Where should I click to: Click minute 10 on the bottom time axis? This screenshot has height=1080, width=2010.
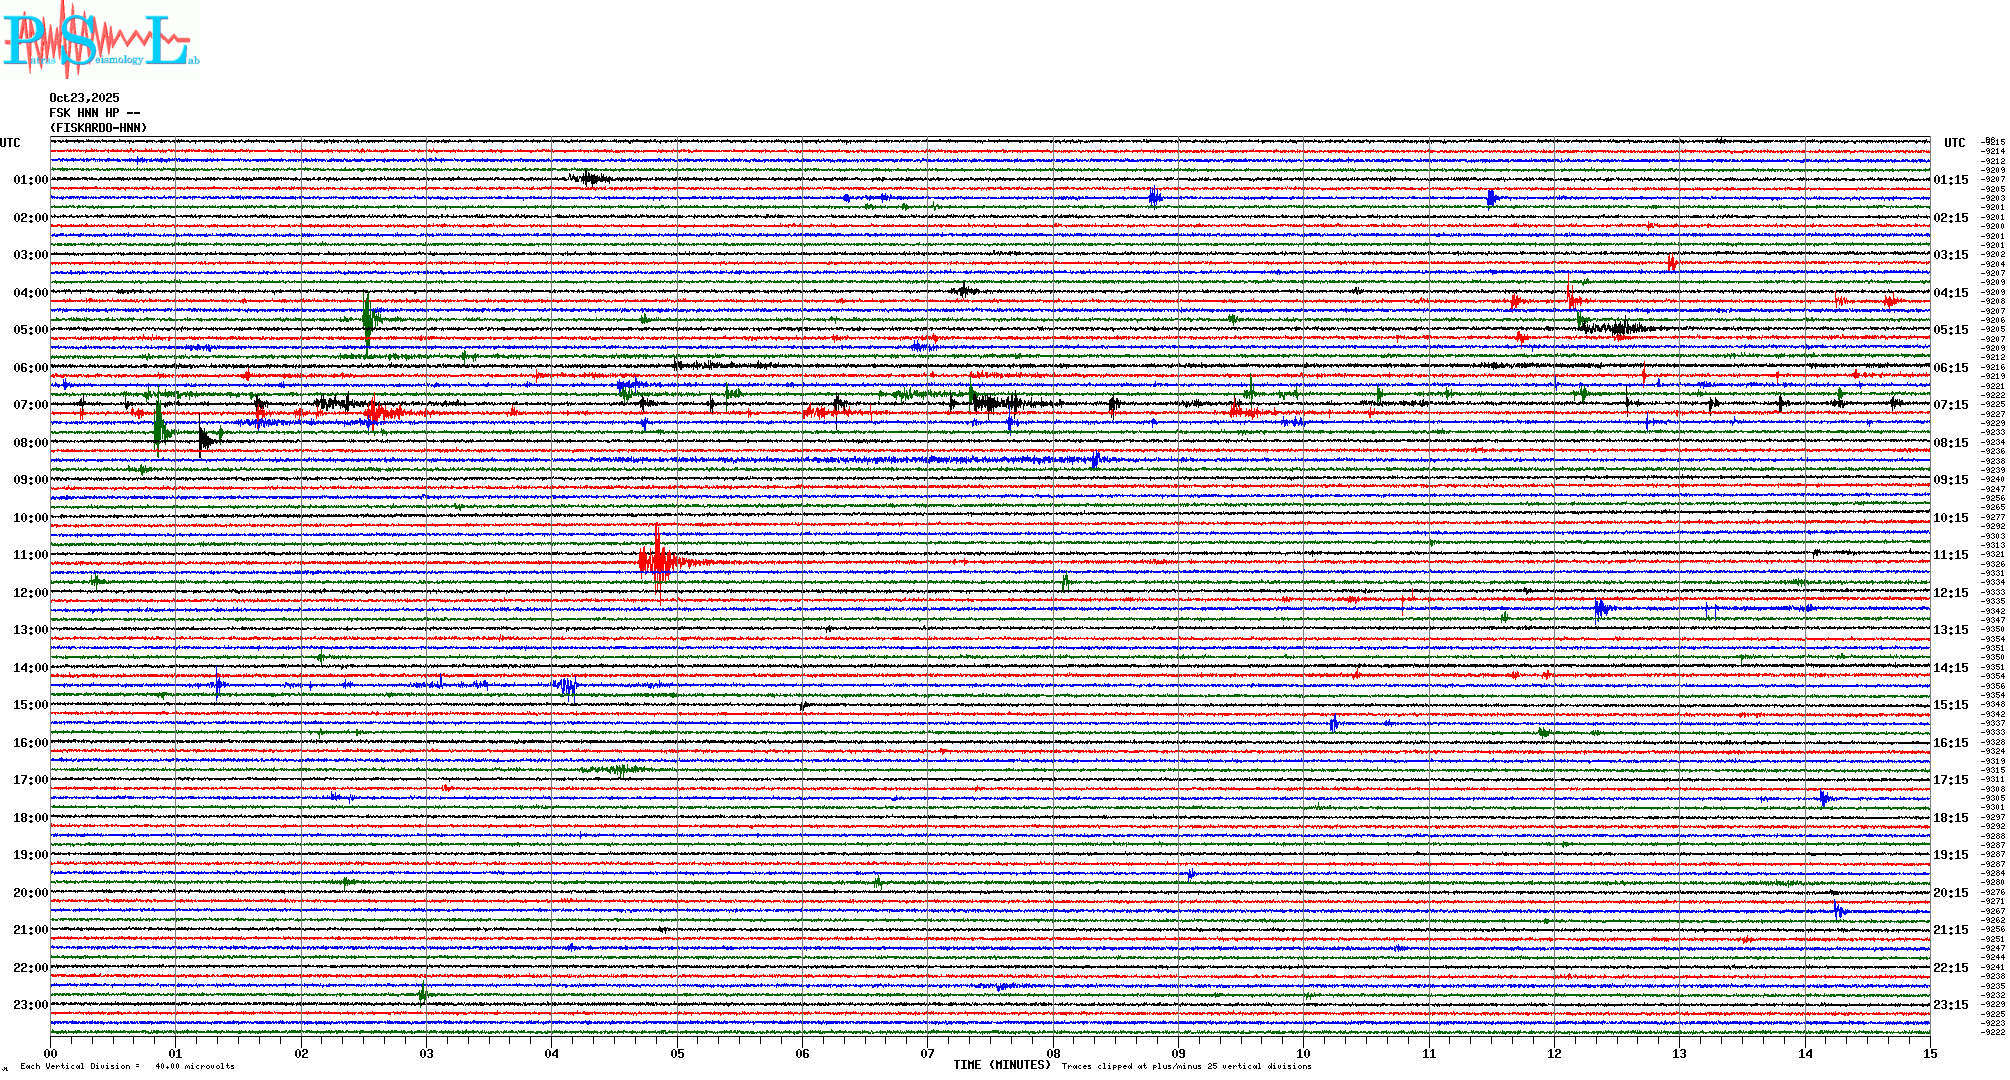pyautogui.click(x=1303, y=1053)
